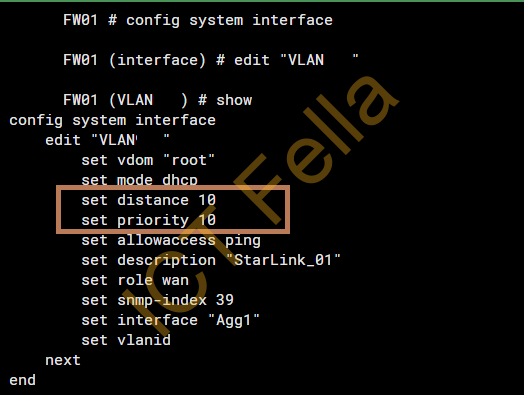The width and height of the screenshot is (524, 395).
Task: Click the 'show' command text
Action: 234,100
